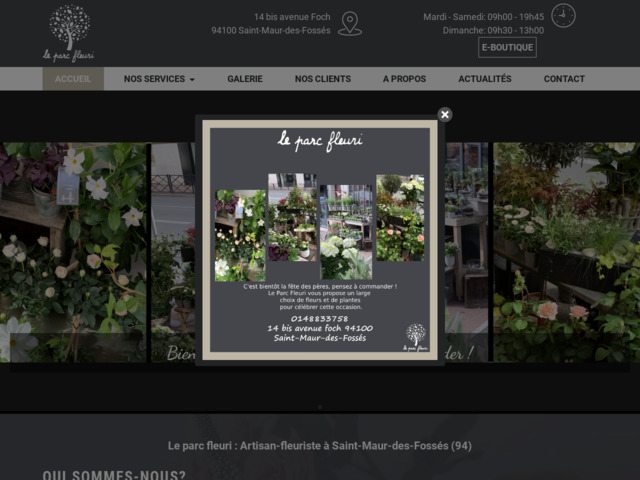
Task: Open the CONTACT page
Action: pyautogui.click(x=564, y=79)
